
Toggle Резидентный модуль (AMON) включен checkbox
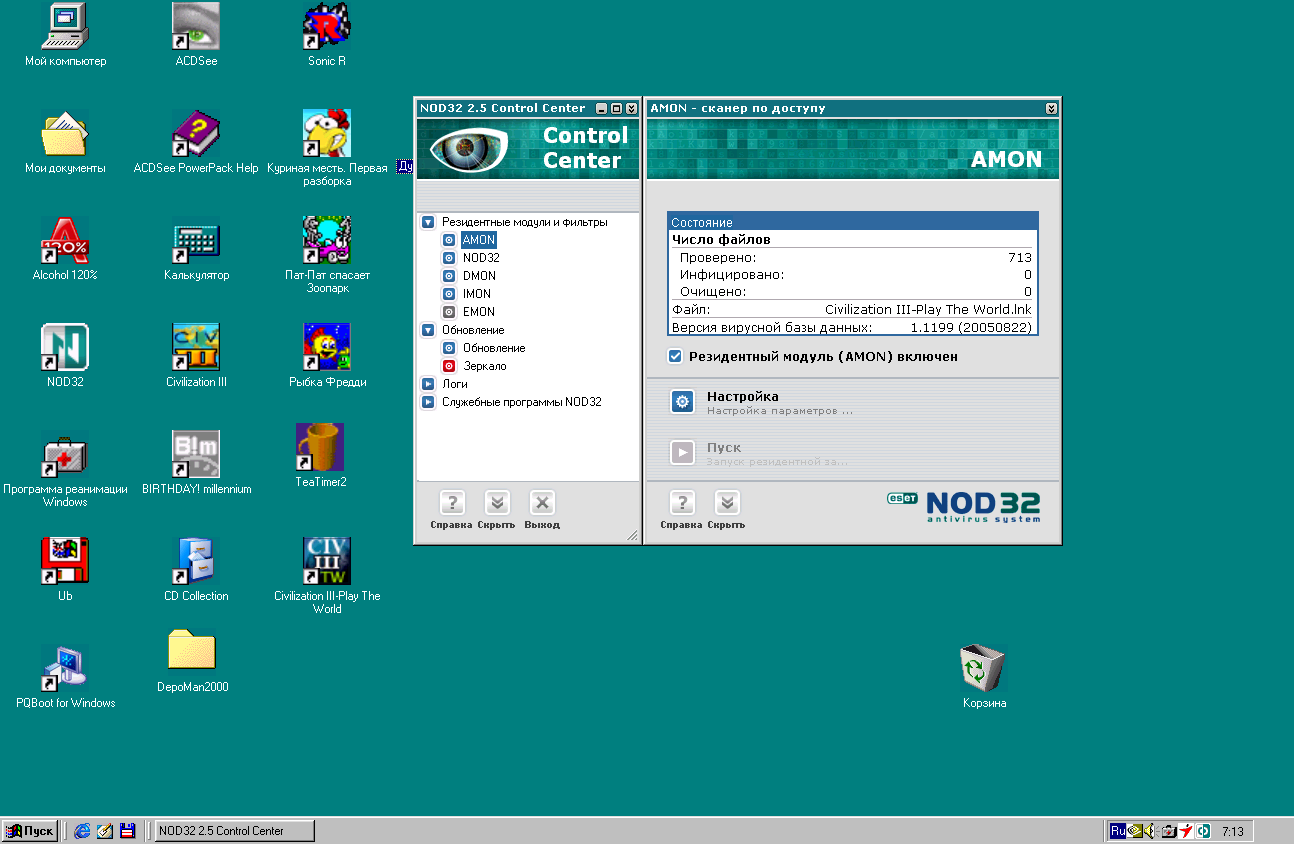(x=675, y=356)
